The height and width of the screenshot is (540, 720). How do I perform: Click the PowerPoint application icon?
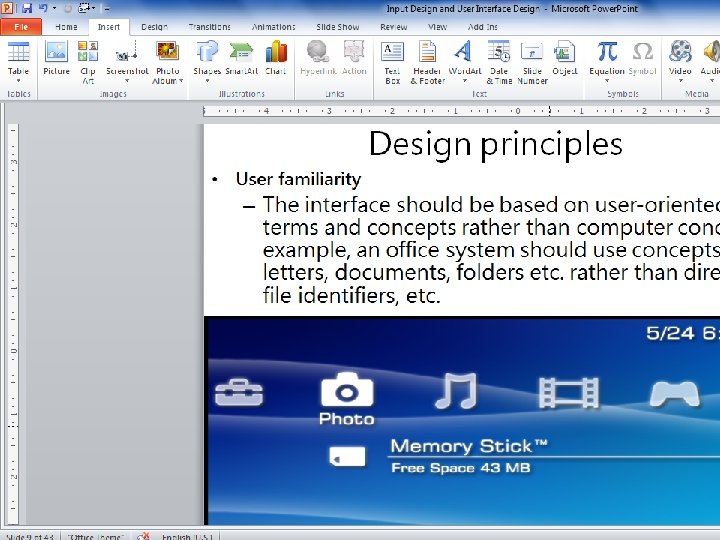click(x=7, y=8)
